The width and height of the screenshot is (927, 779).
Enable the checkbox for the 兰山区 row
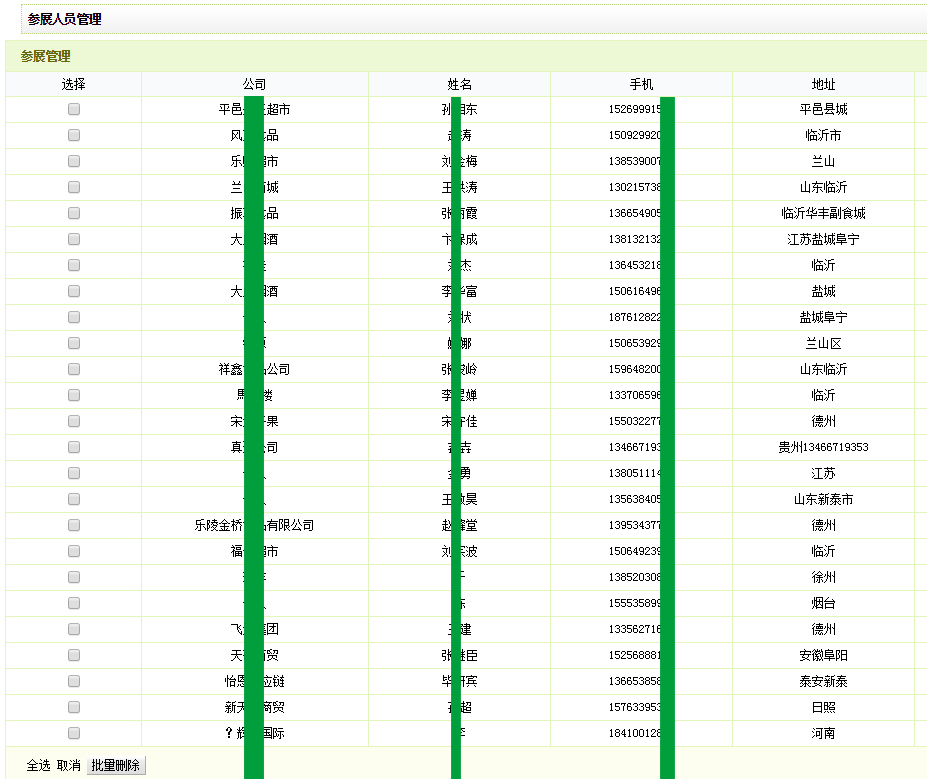pos(74,343)
